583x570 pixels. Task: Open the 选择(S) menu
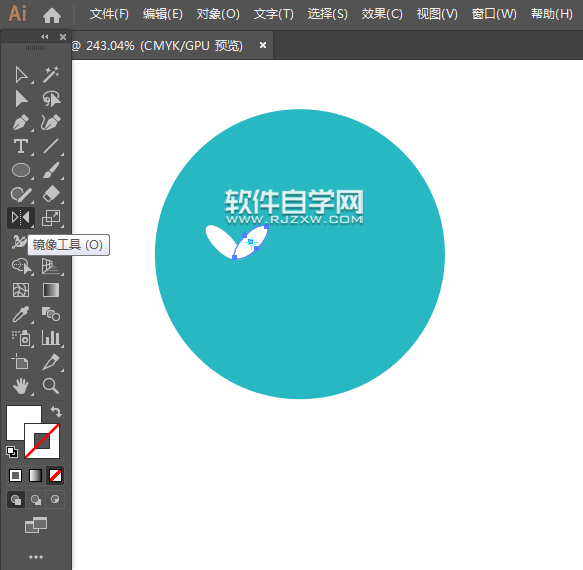click(x=328, y=14)
